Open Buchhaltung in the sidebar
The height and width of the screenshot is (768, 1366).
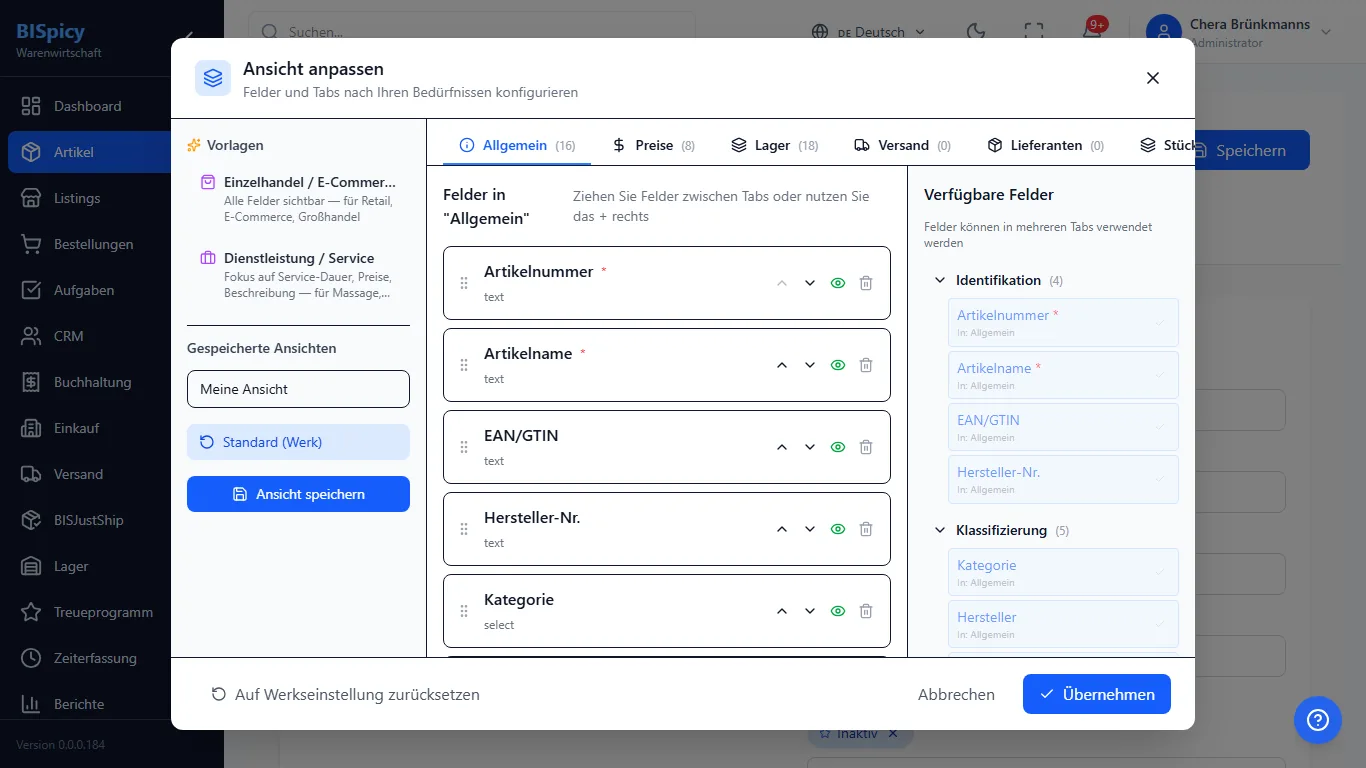tap(112, 382)
